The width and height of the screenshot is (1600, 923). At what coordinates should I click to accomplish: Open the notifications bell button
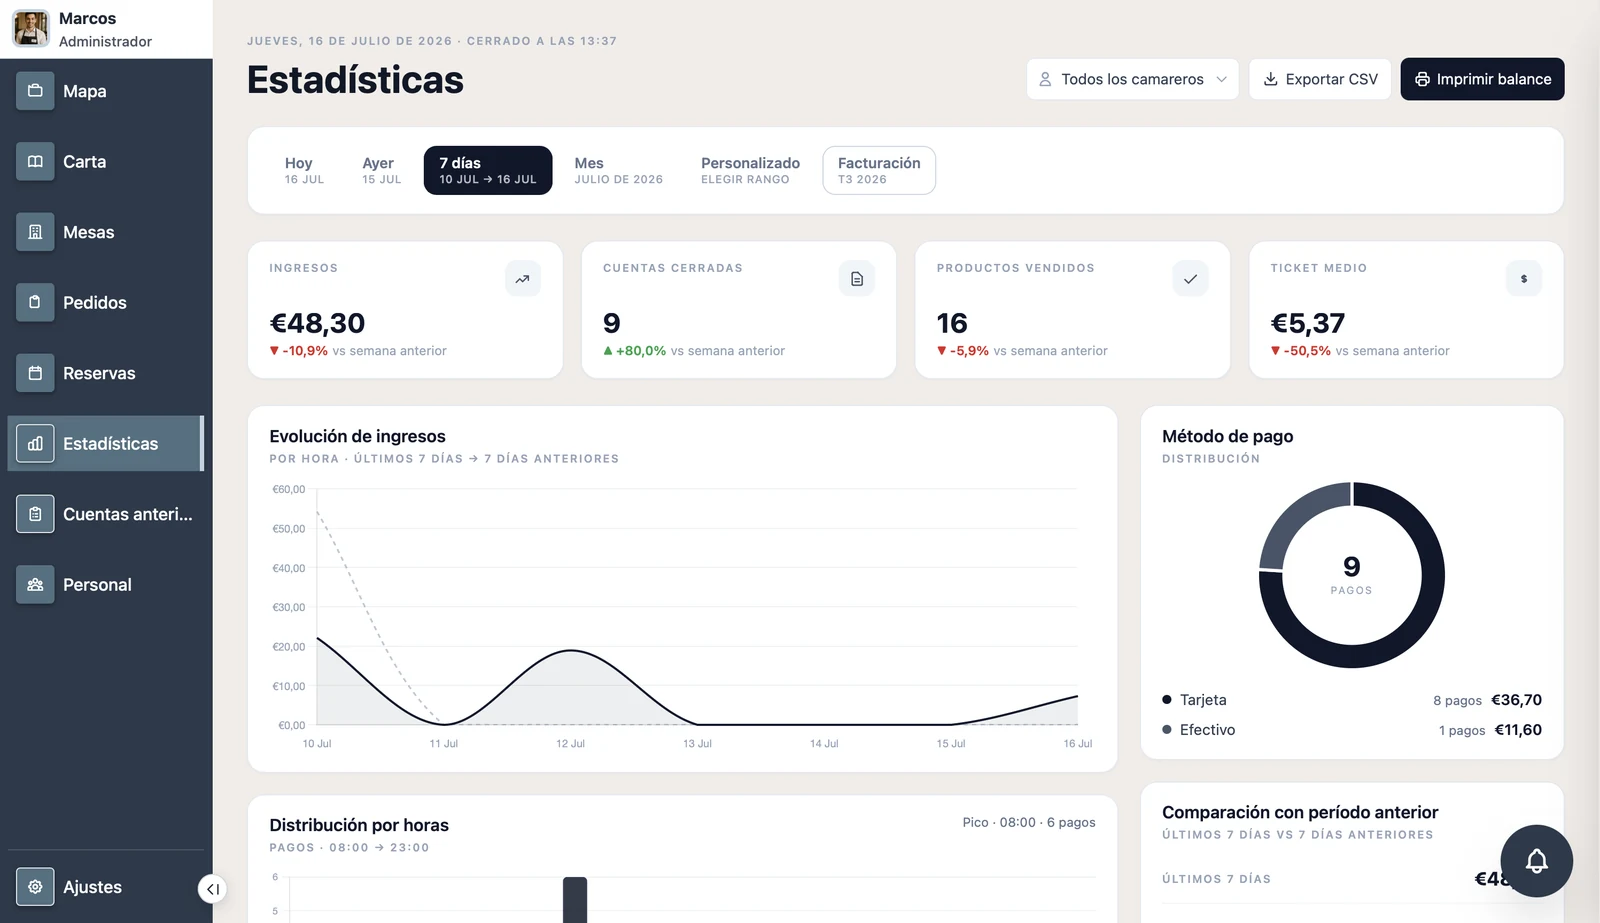pyautogui.click(x=1536, y=861)
